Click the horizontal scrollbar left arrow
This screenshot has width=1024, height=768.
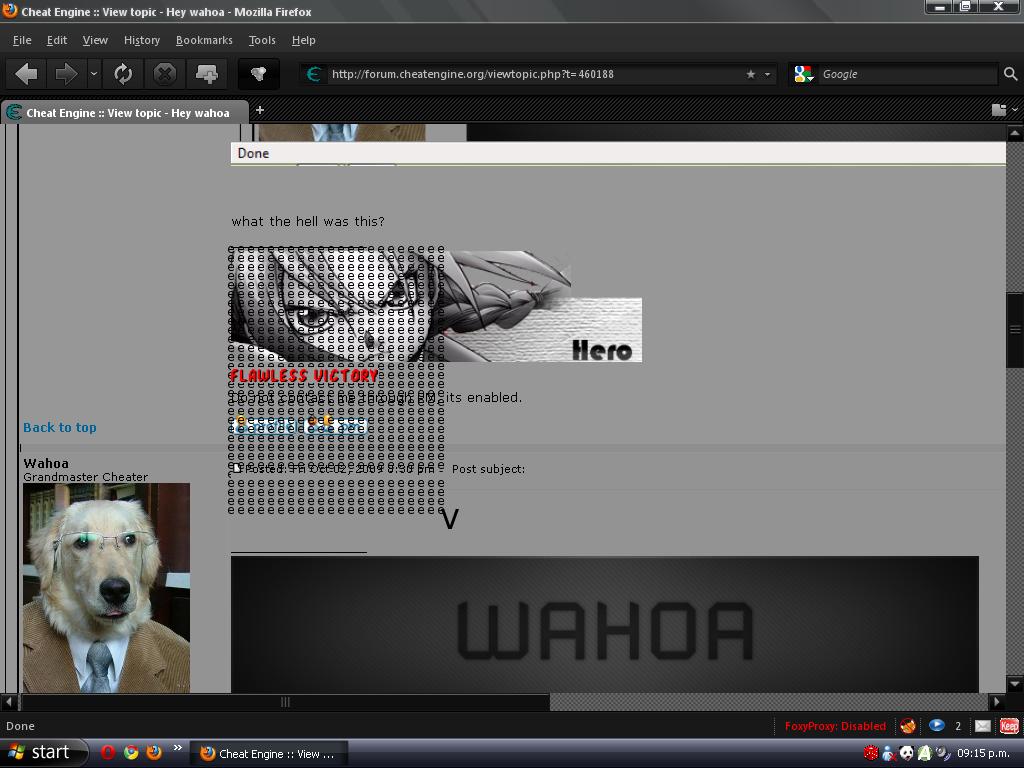click(x=9, y=702)
